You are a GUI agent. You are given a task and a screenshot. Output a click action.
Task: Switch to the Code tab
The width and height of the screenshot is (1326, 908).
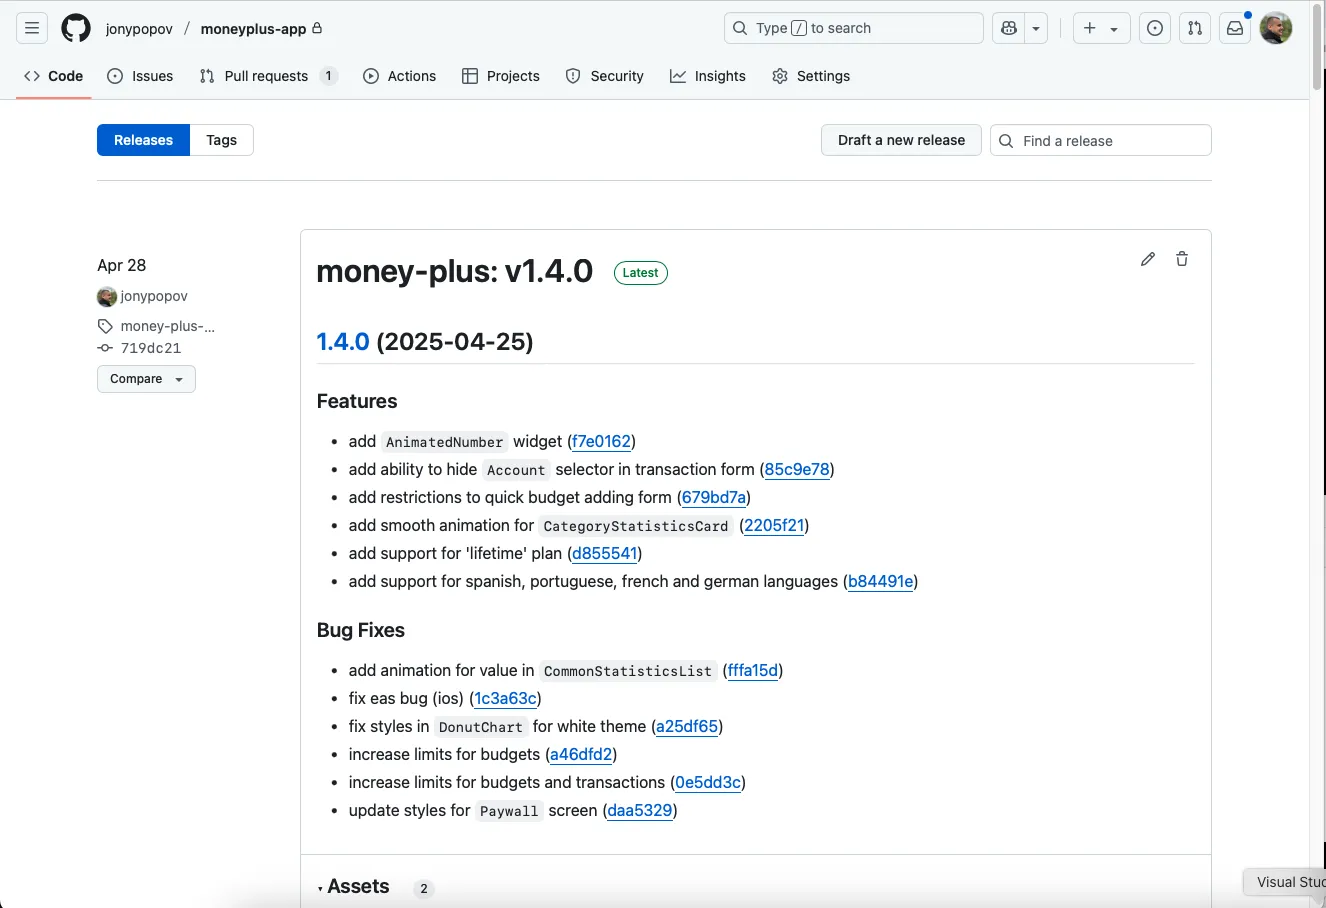coord(54,76)
